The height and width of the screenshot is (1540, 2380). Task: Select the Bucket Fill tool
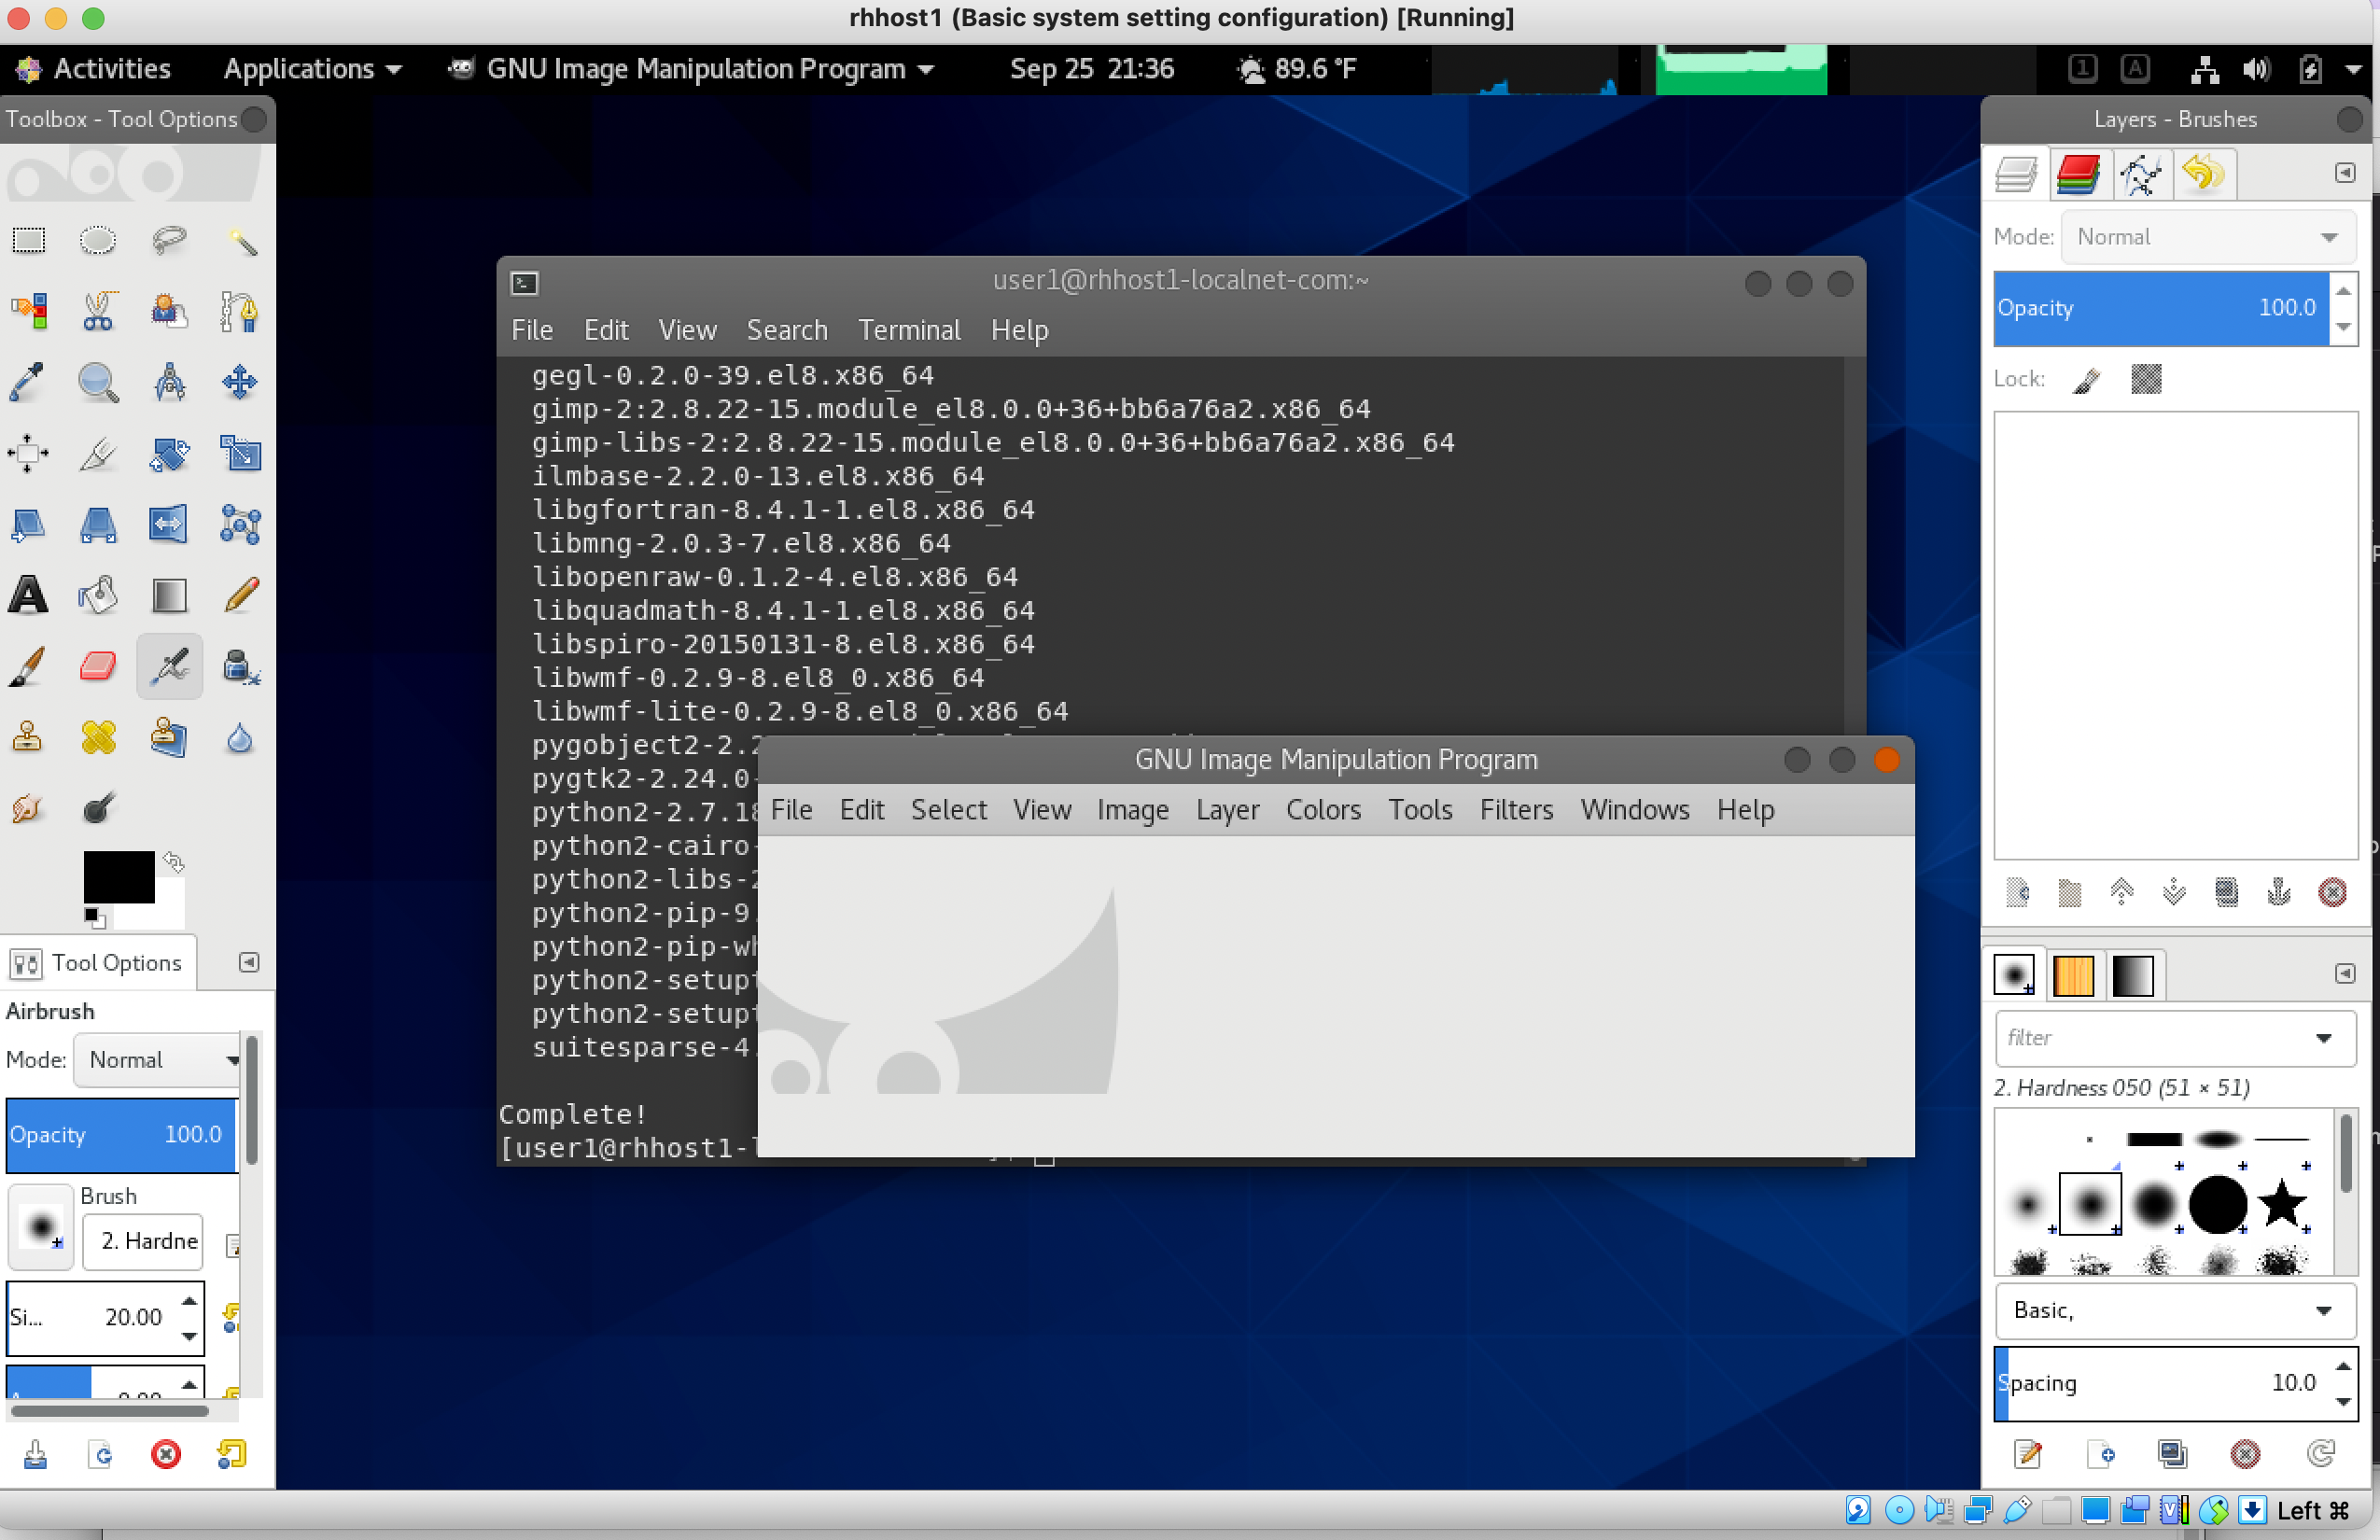point(98,595)
